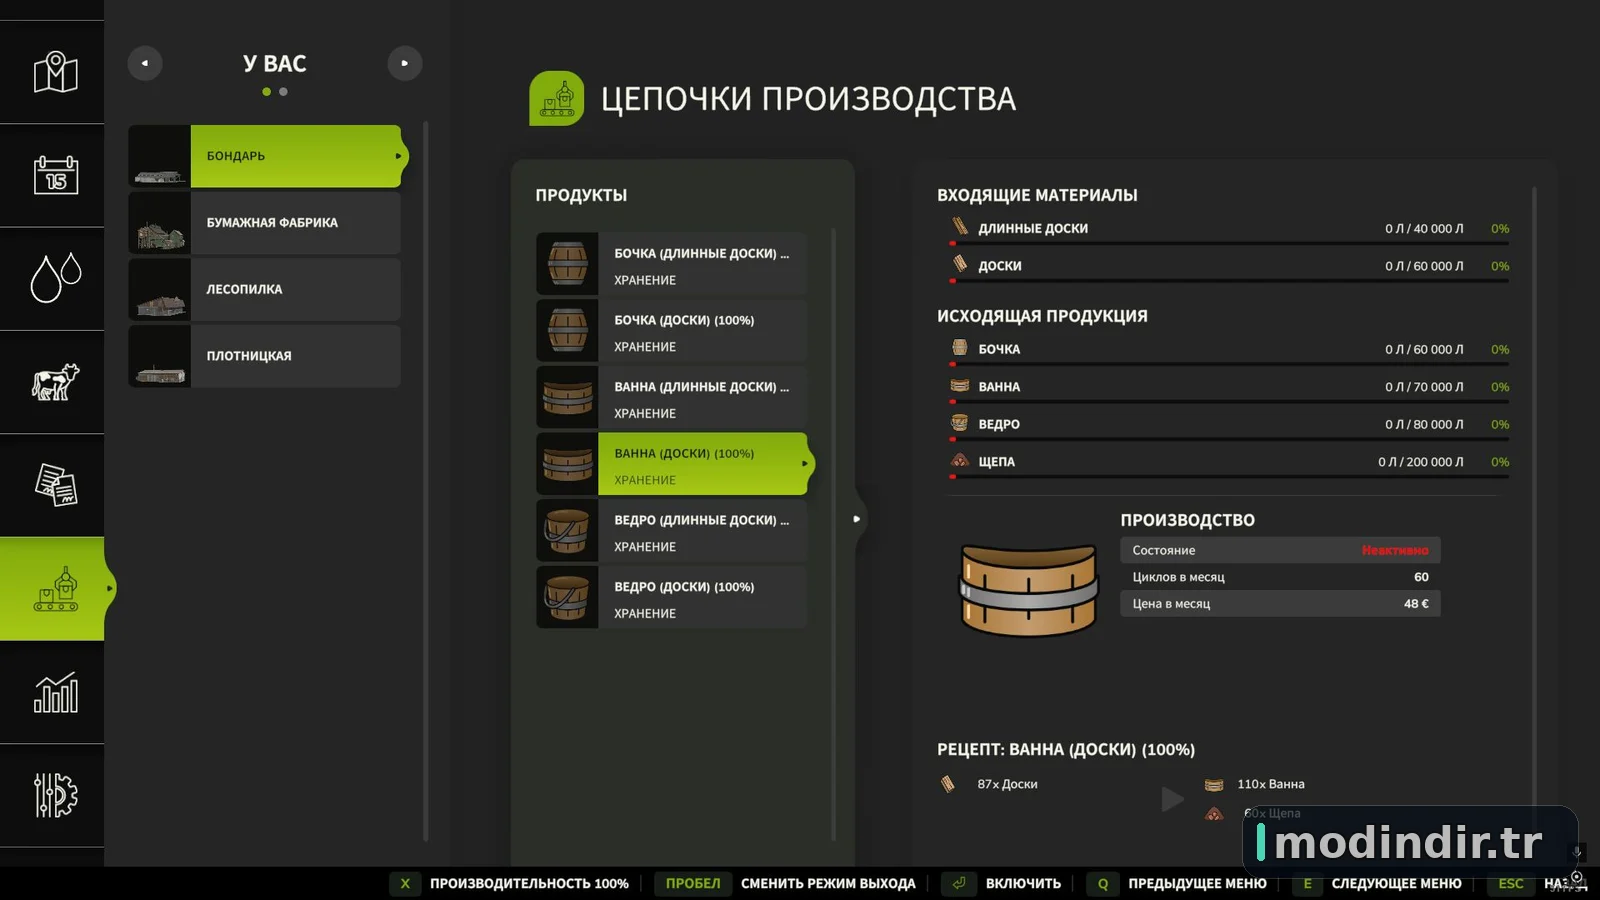Screen dimensions: 1600x900
Task: Click barrel icon of БОЧКА (ДЛИННЫЕ ДОСКИ)
Action: tap(568, 264)
